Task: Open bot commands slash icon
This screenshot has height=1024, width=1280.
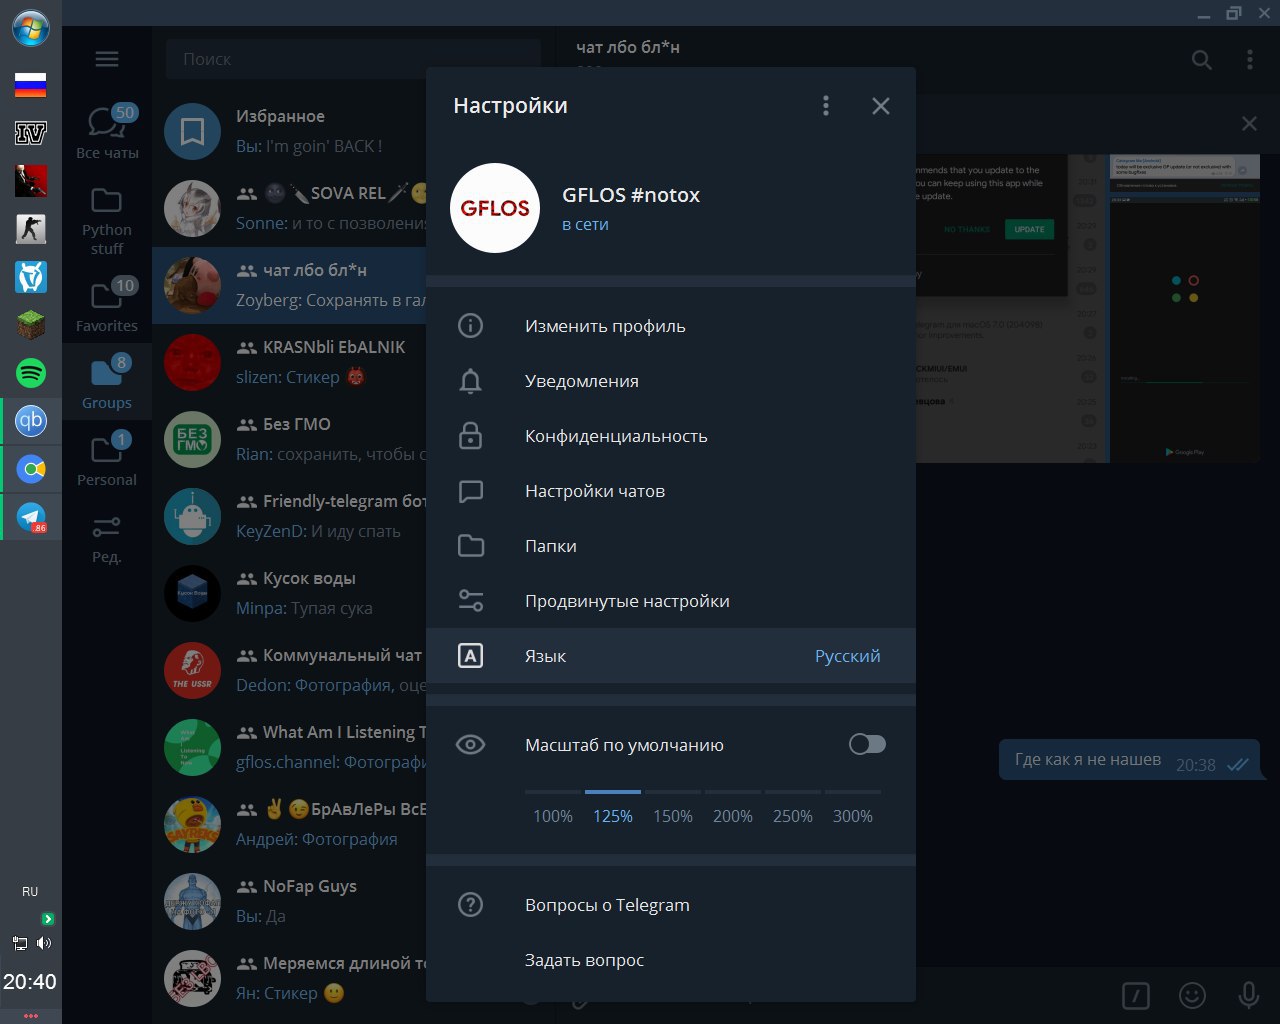Action: [x=1136, y=995]
